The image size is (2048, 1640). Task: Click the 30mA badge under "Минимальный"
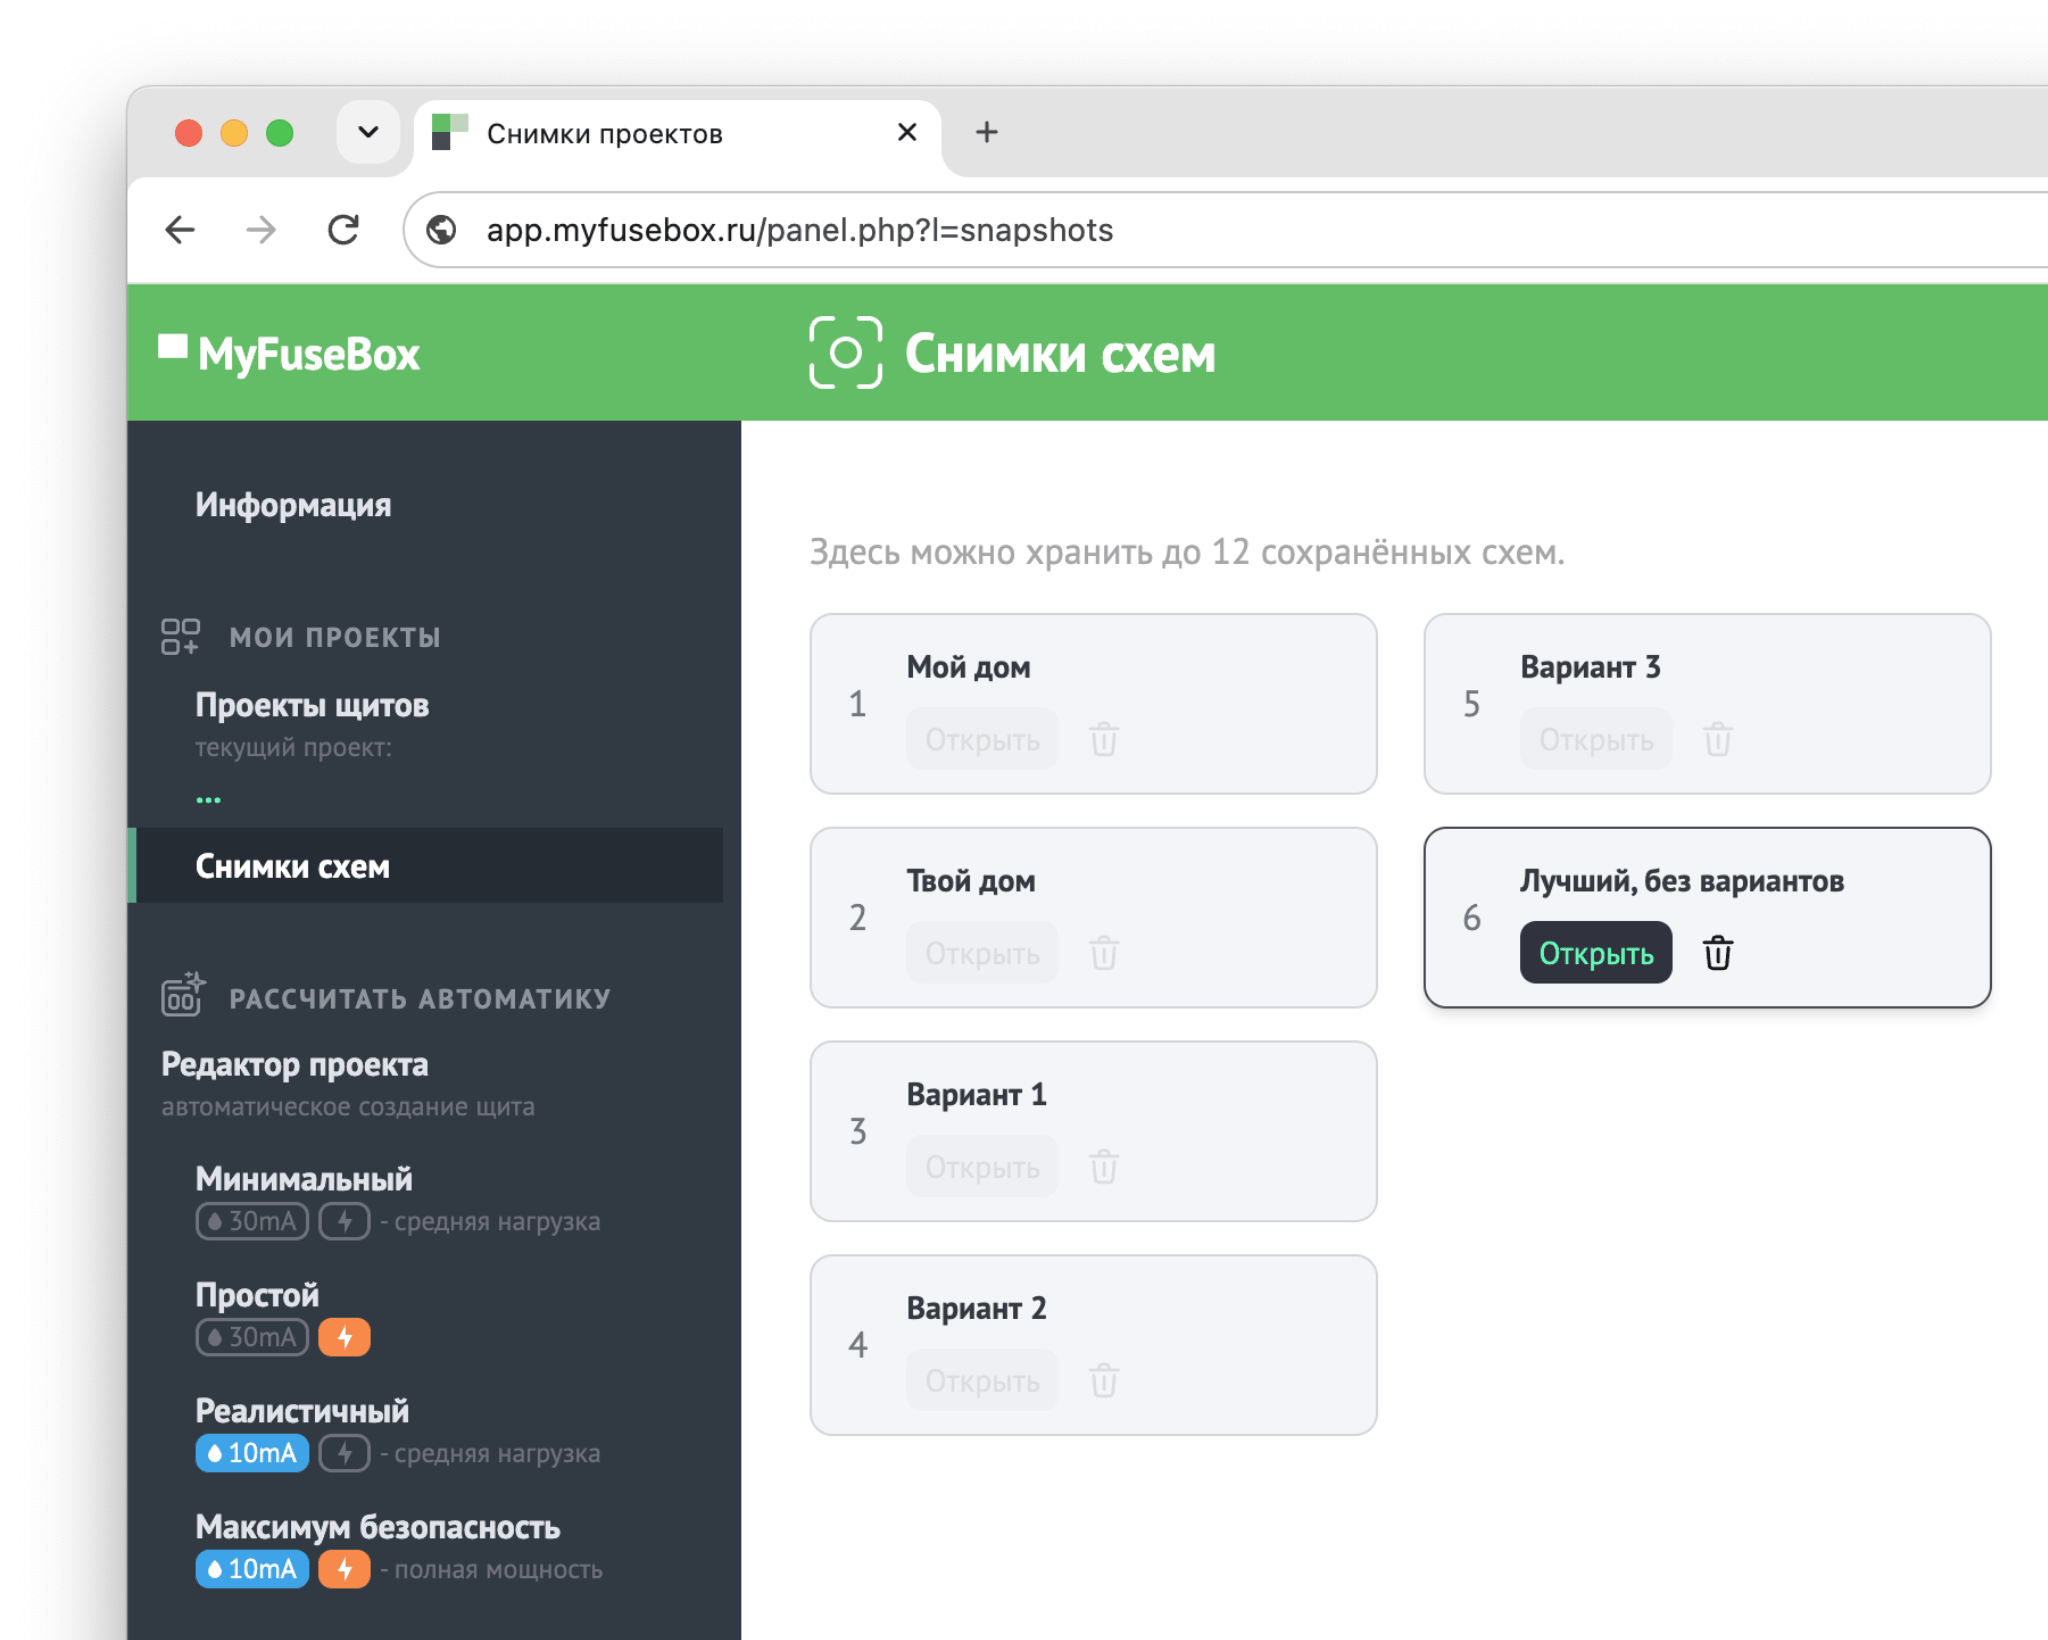[x=252, y=1221]
